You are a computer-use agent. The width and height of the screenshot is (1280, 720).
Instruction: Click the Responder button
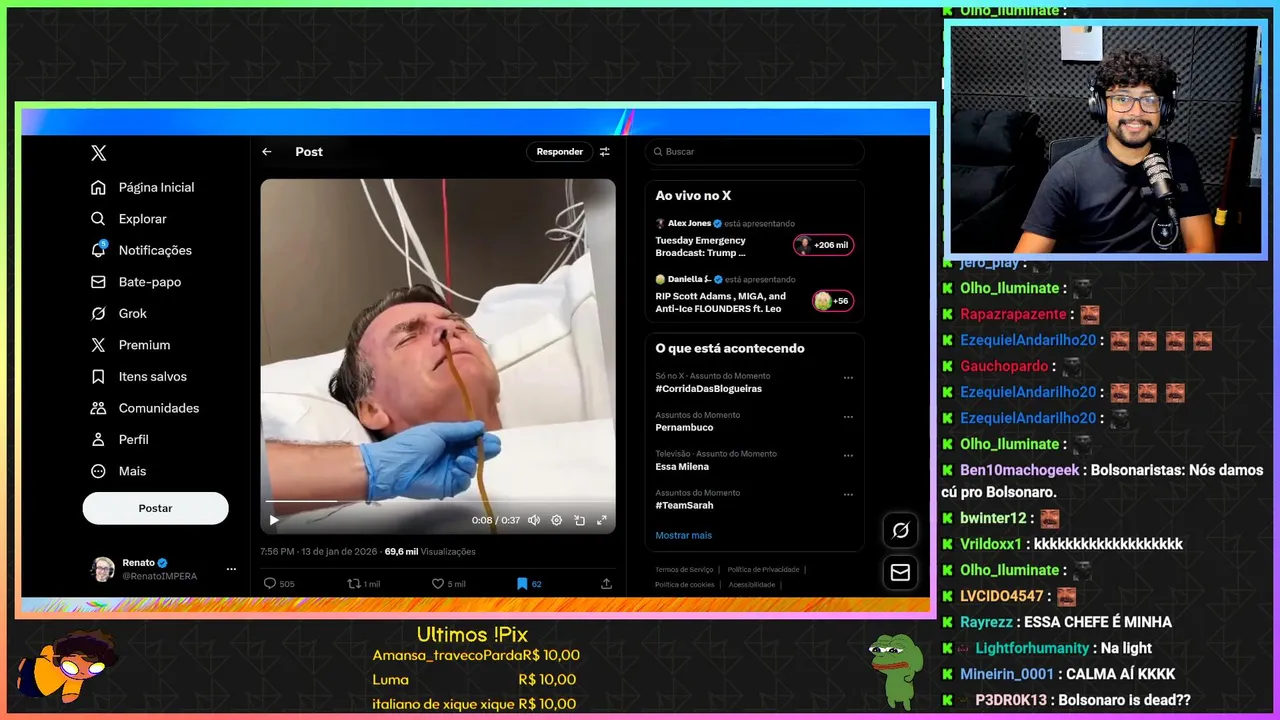559,152
